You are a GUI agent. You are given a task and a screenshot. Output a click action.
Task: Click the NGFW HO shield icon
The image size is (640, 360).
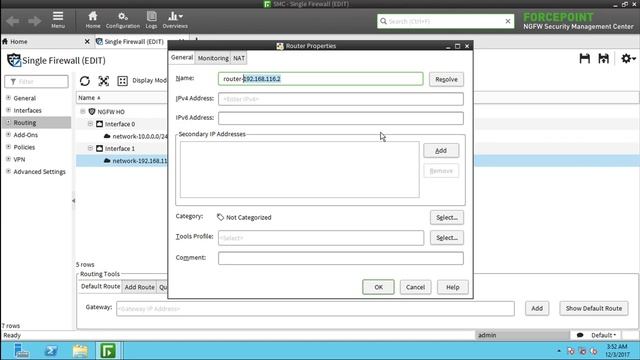tap(92, 111)
